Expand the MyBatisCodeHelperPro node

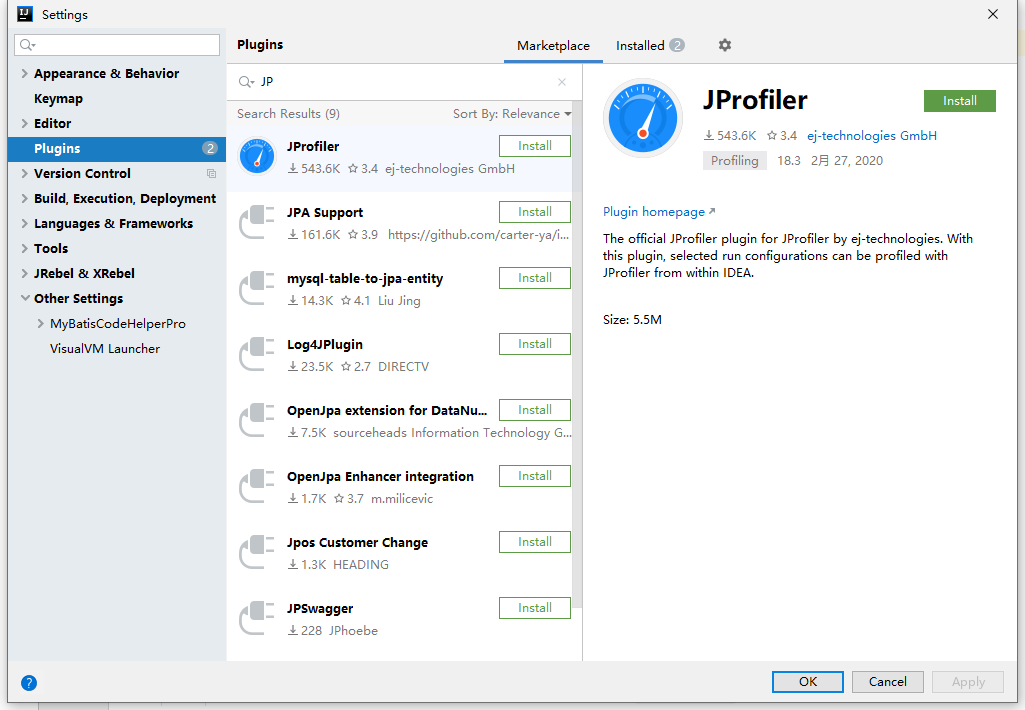pyautogui.click(x=41, y=323)
